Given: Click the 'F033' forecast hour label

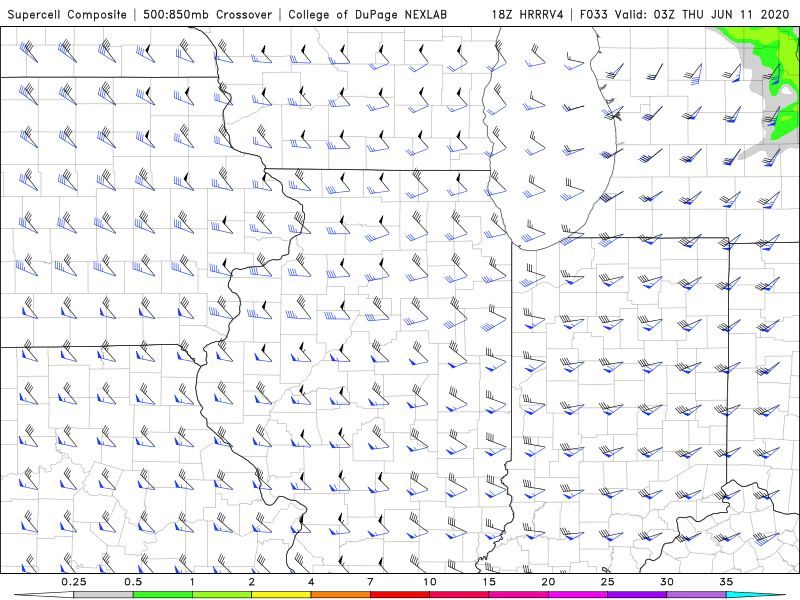Looking at the screenshot, I should point(594,14).
